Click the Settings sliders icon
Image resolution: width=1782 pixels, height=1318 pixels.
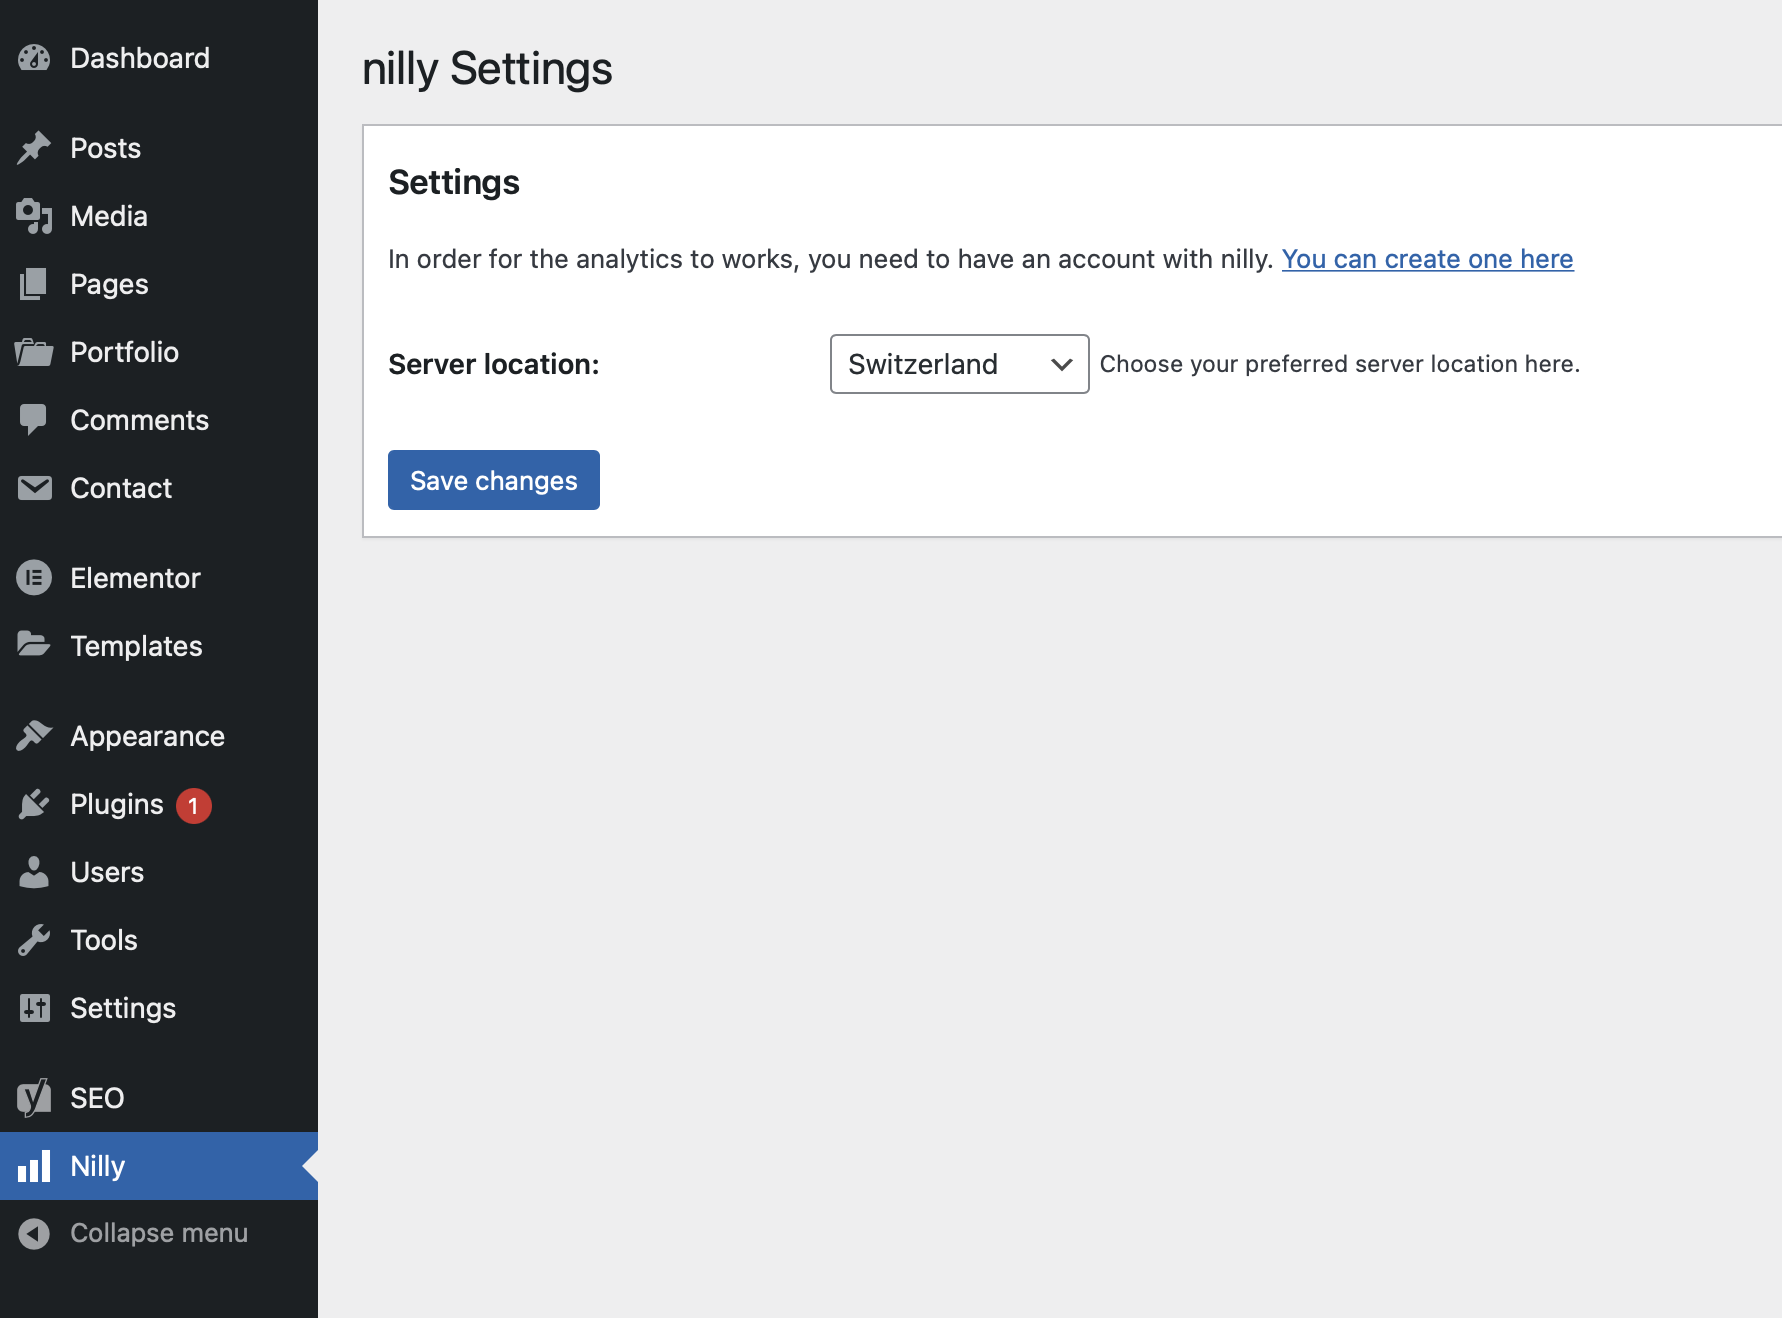click(34, 1008)
